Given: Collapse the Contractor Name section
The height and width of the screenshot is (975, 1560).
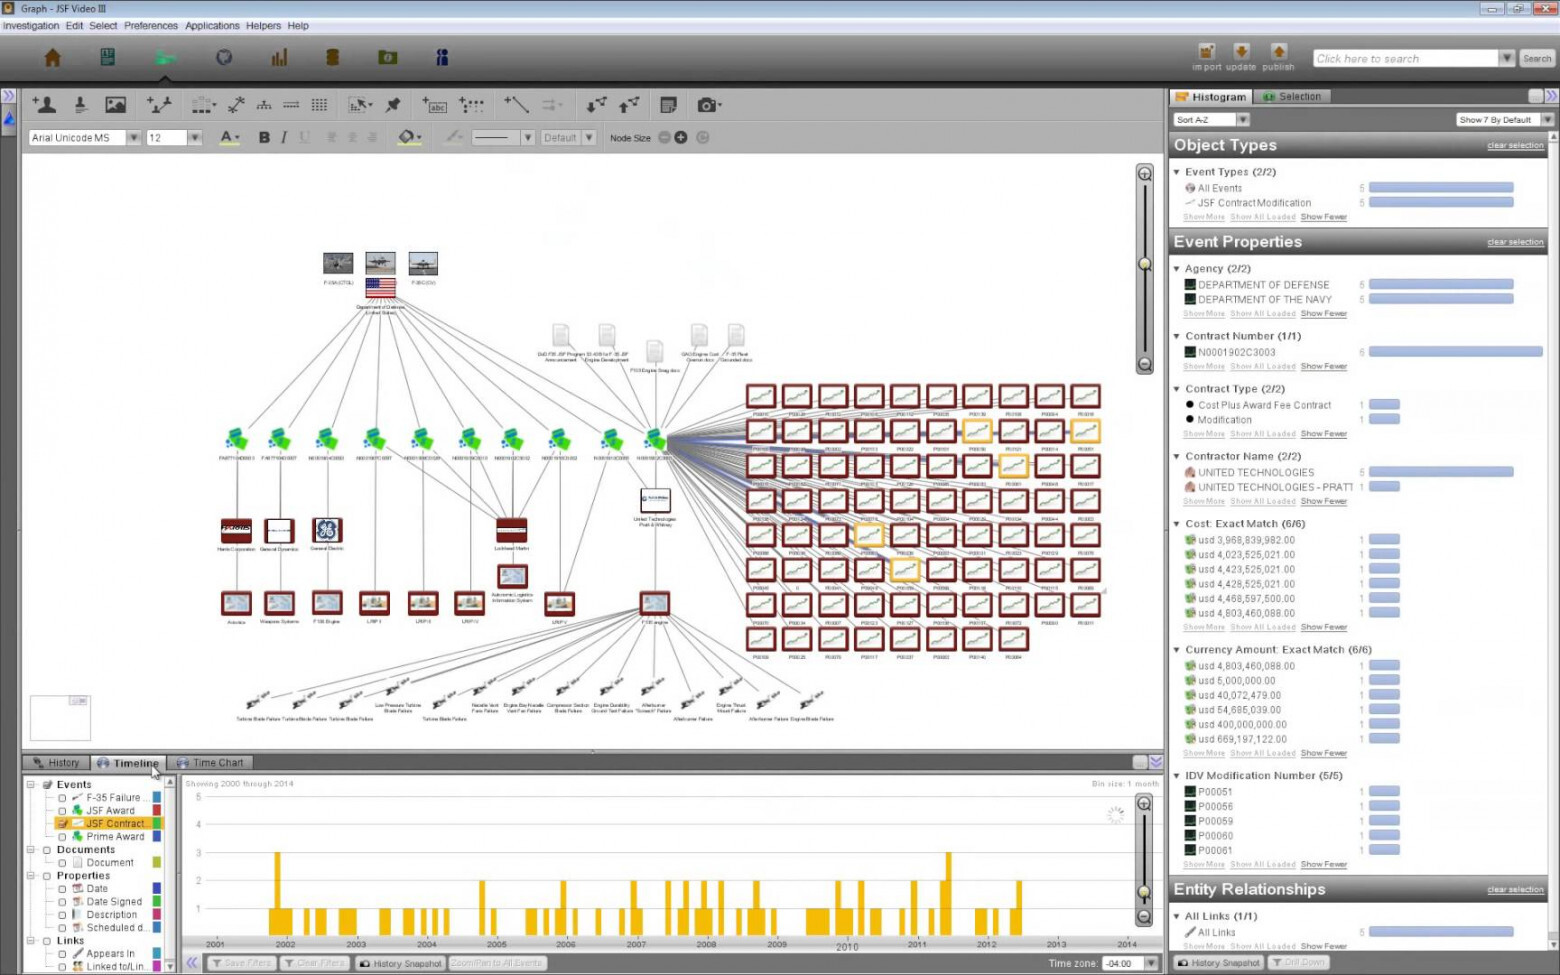Looking at the screenshot, I should coord(1177,456).
